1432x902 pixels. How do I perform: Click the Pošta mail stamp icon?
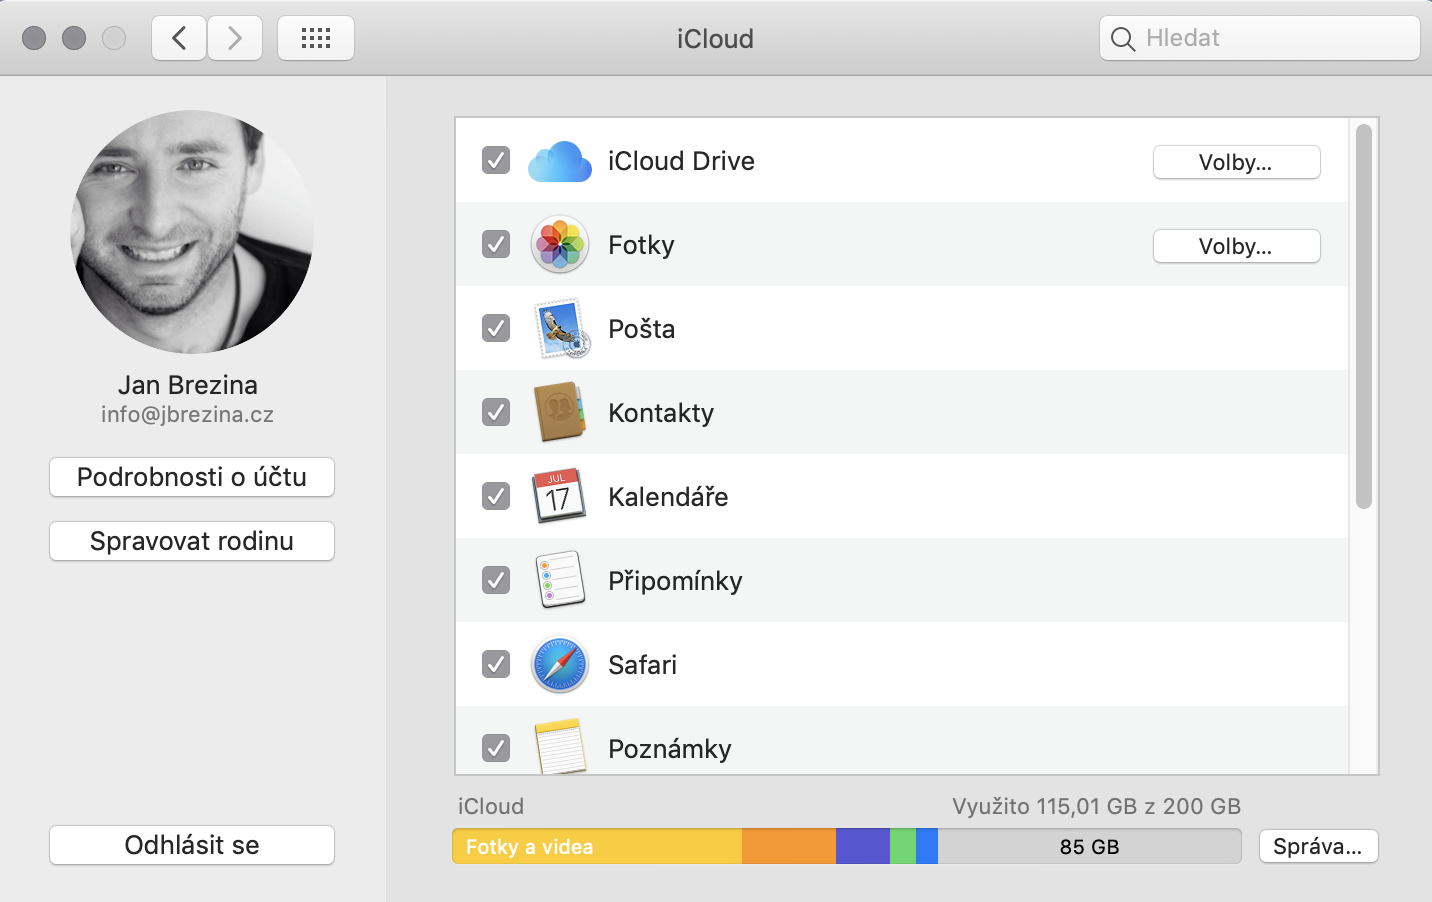pyautogui.click(x=559, y=329)
